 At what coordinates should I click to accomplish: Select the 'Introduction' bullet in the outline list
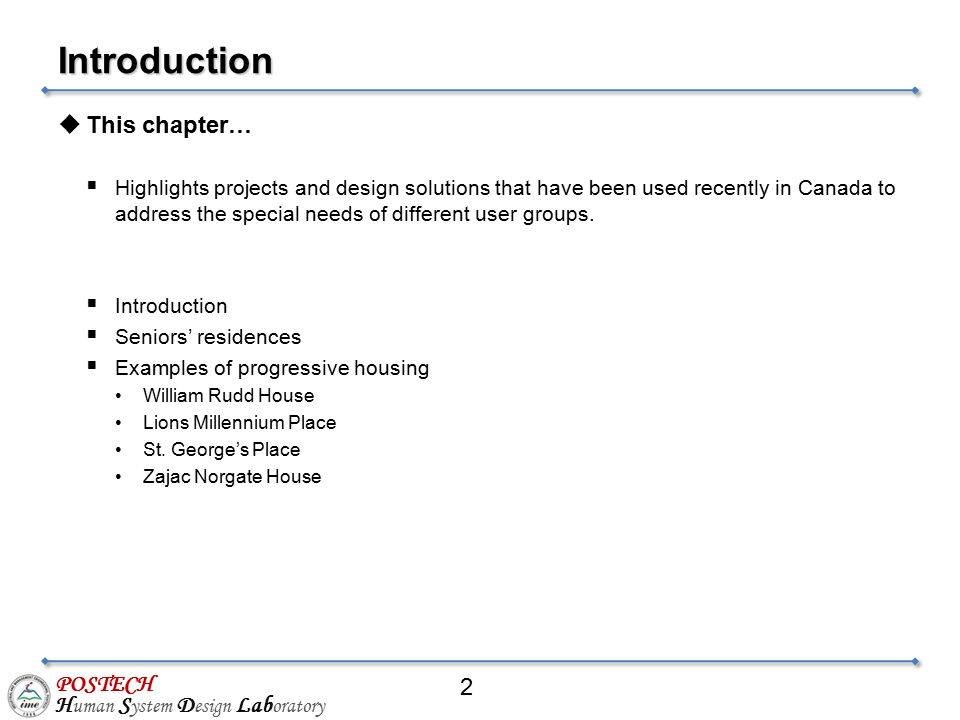[x=171, y=306]
